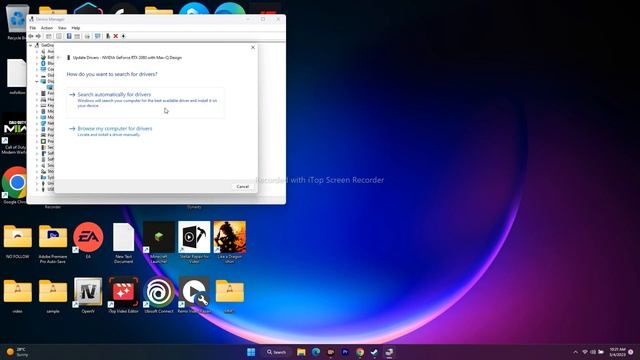This screenshot has width=640, height=360.
Task: Select the video folder on desktop
Action: [x=18, y=296]
